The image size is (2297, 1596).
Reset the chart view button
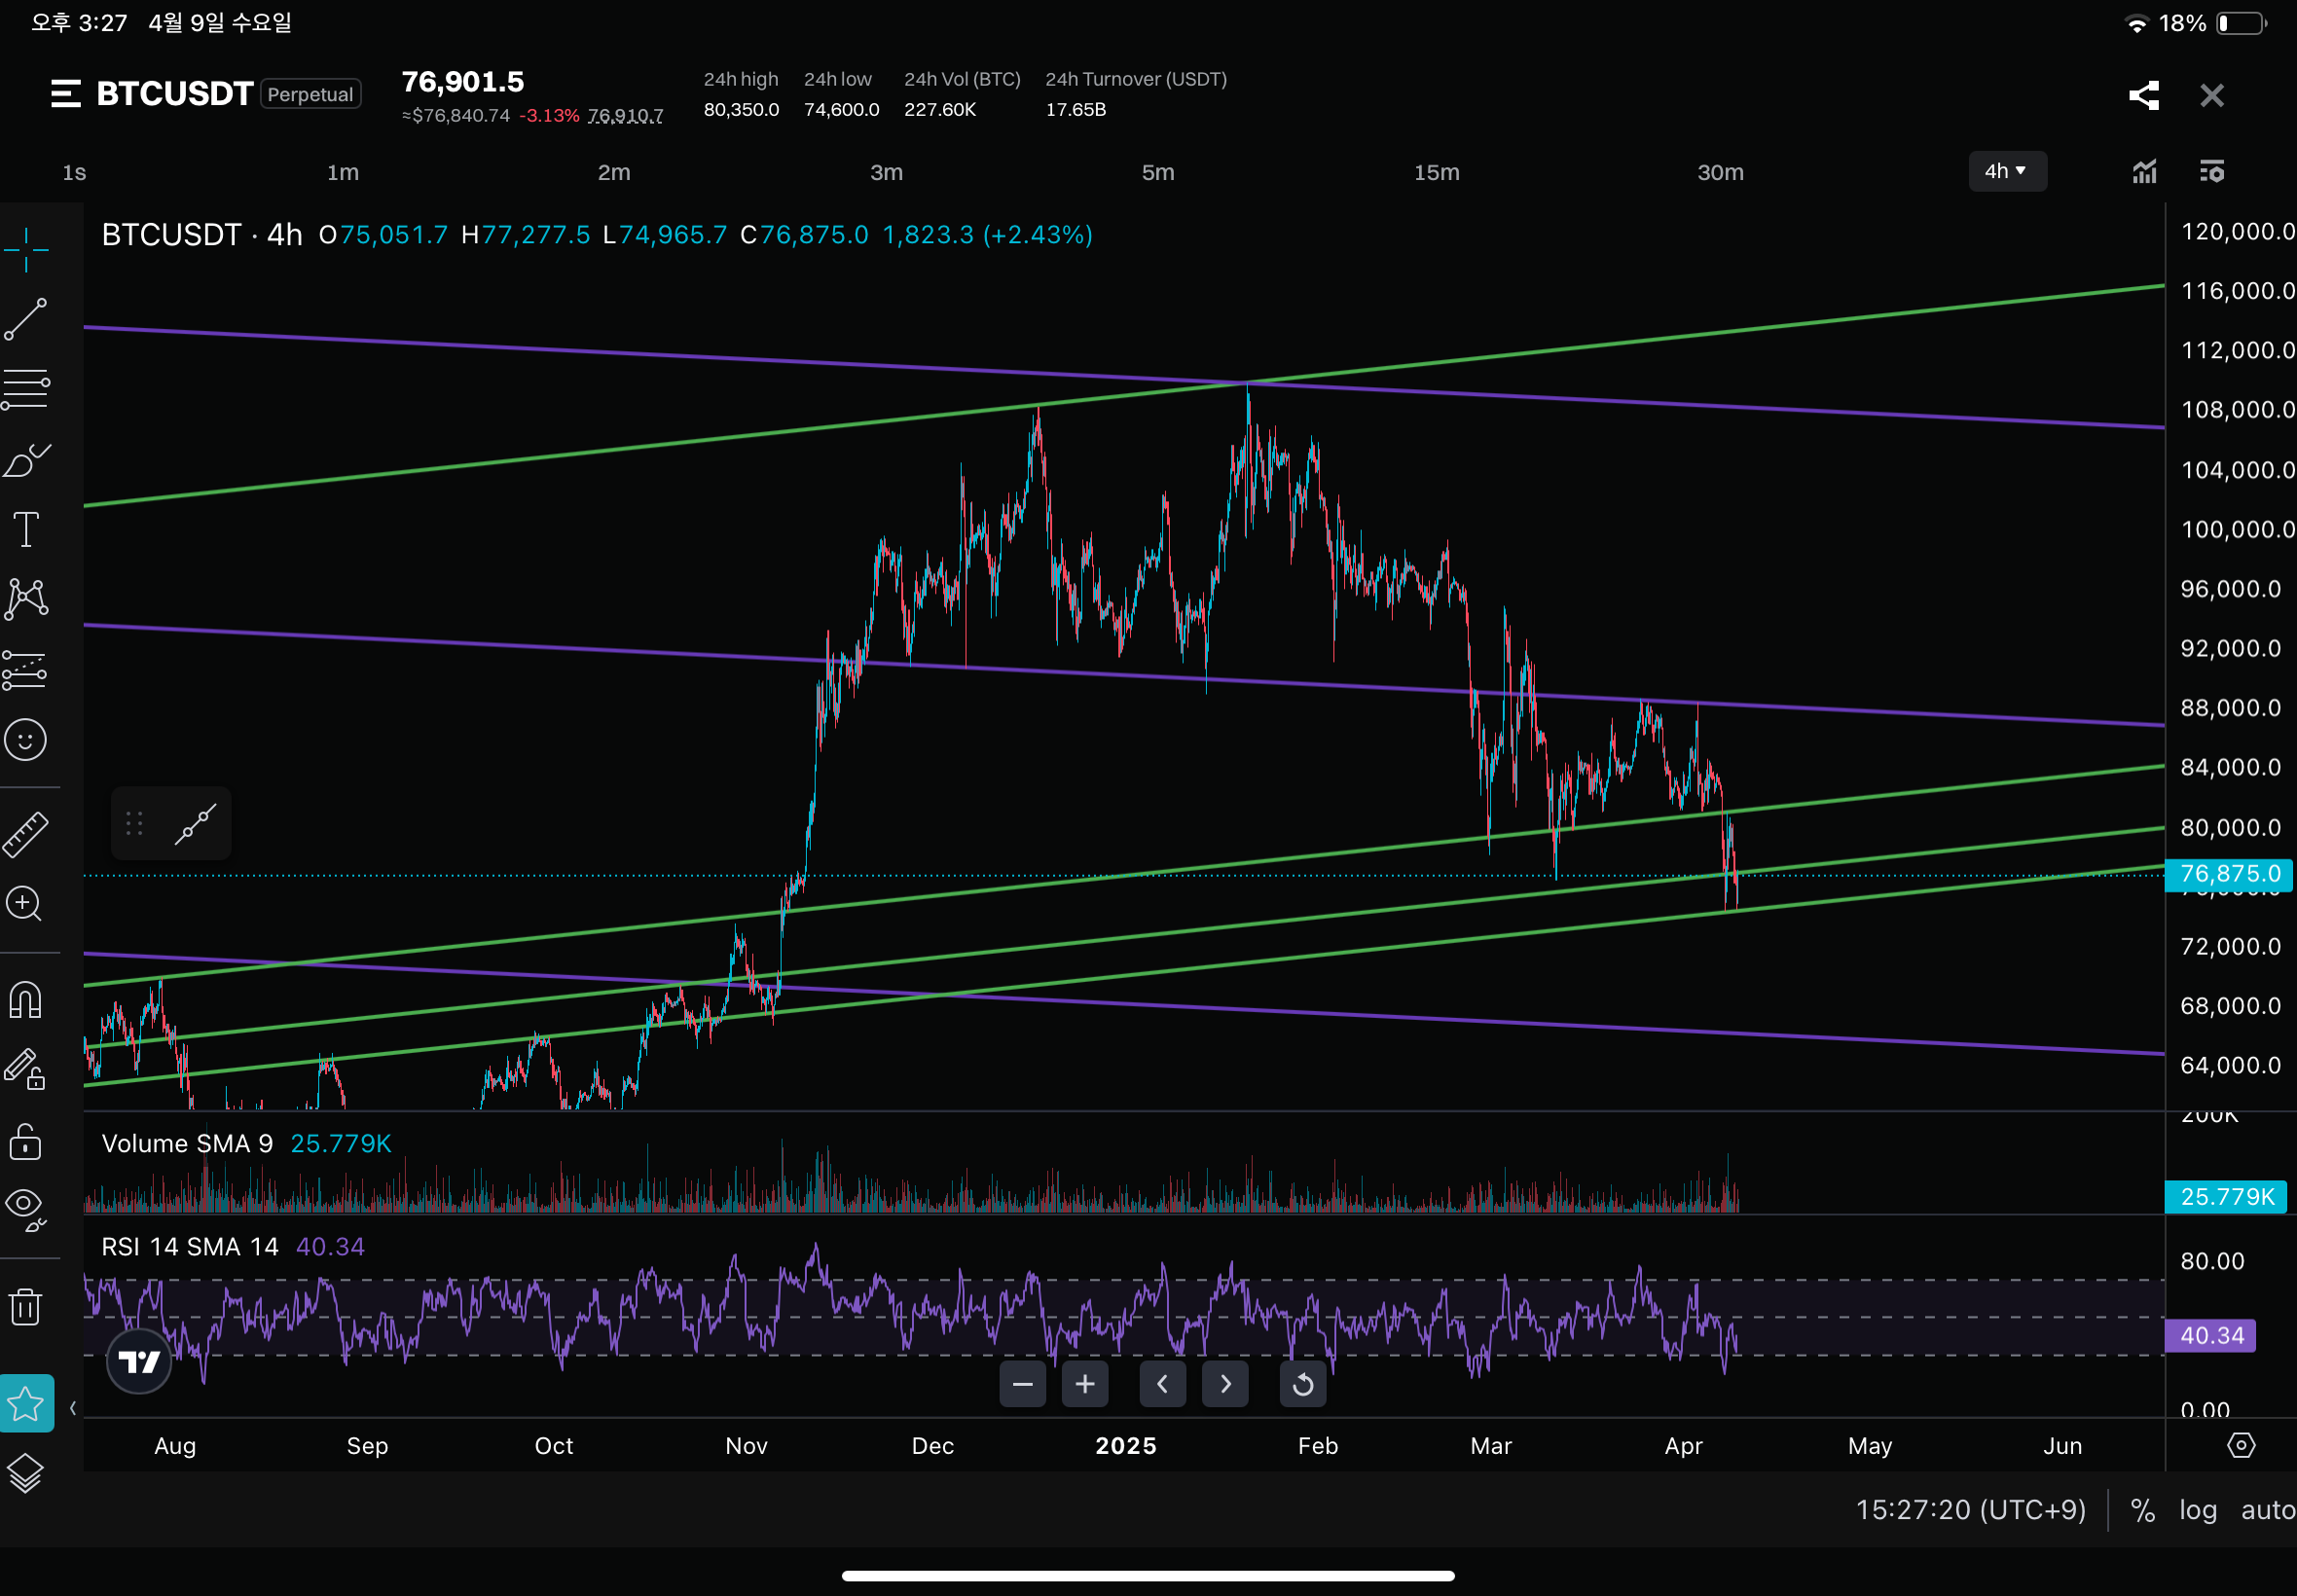click(1303, 1384)
